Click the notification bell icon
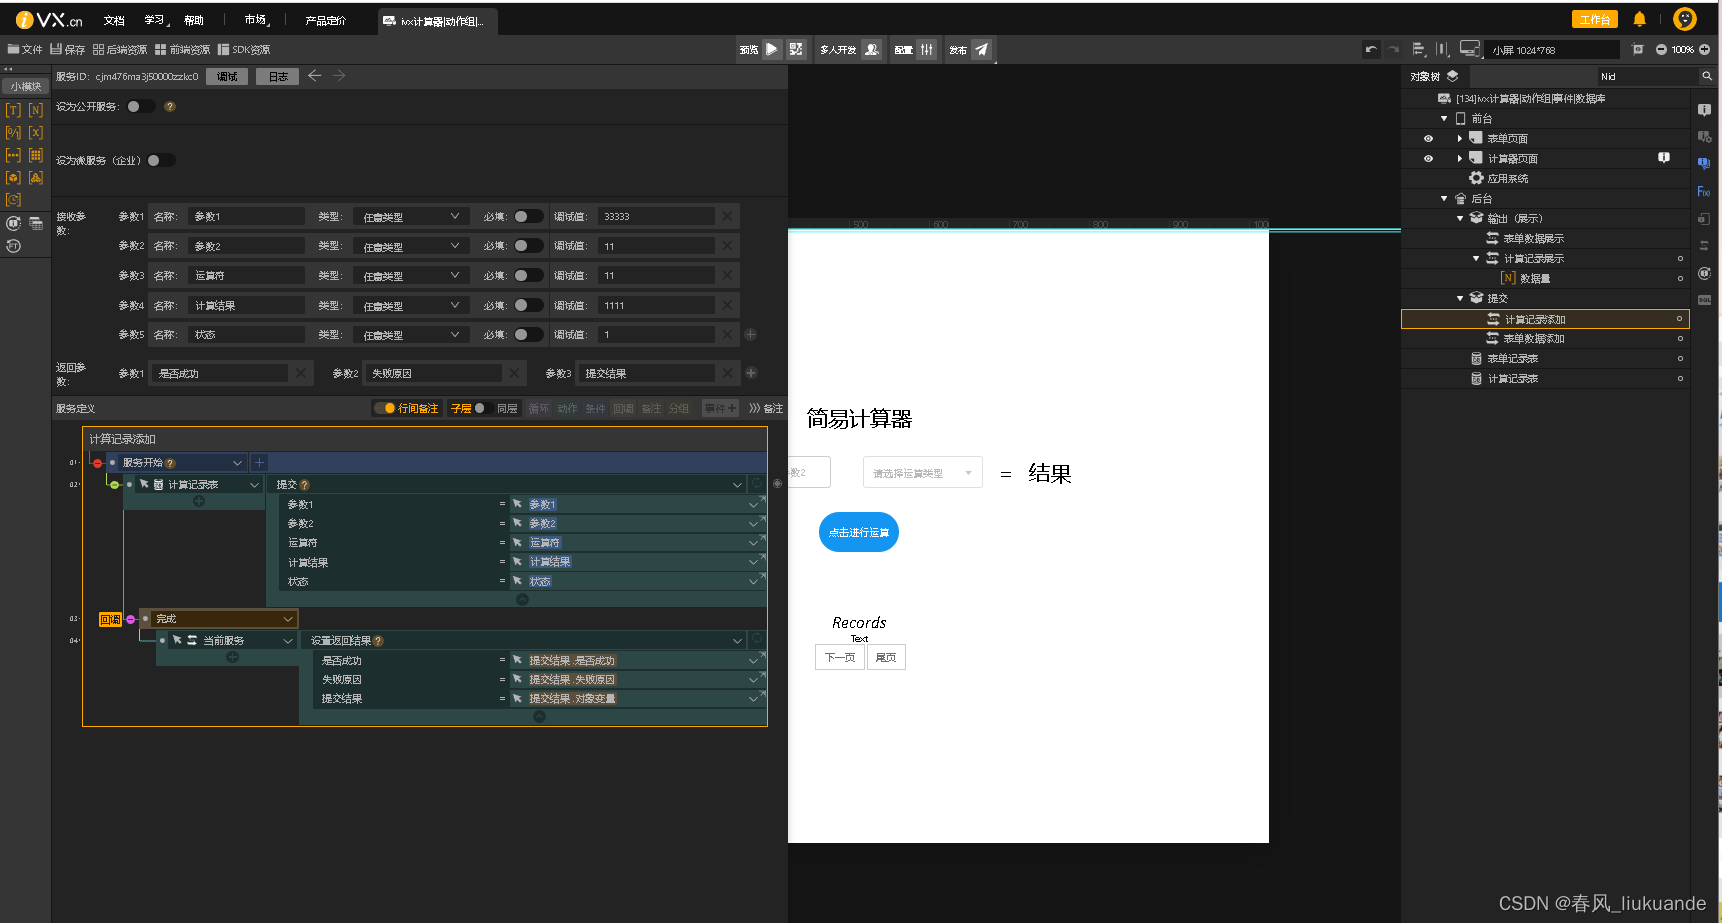 [x=1640, y=19]
